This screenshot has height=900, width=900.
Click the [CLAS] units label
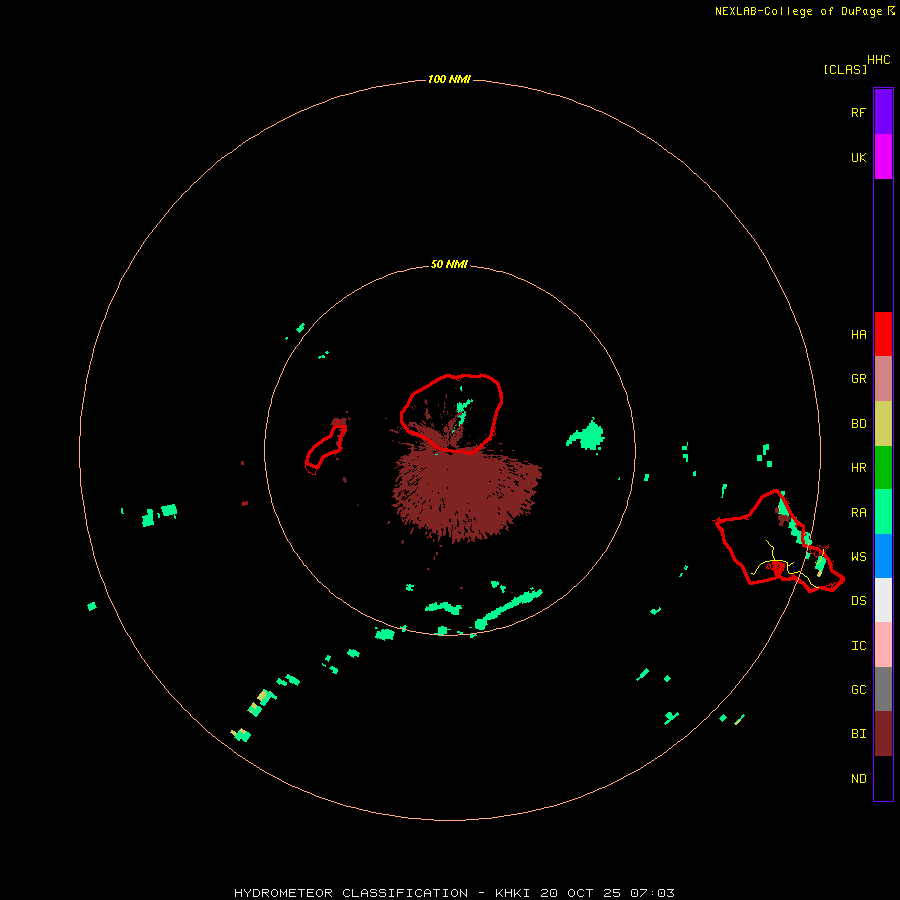click(844, 69)
